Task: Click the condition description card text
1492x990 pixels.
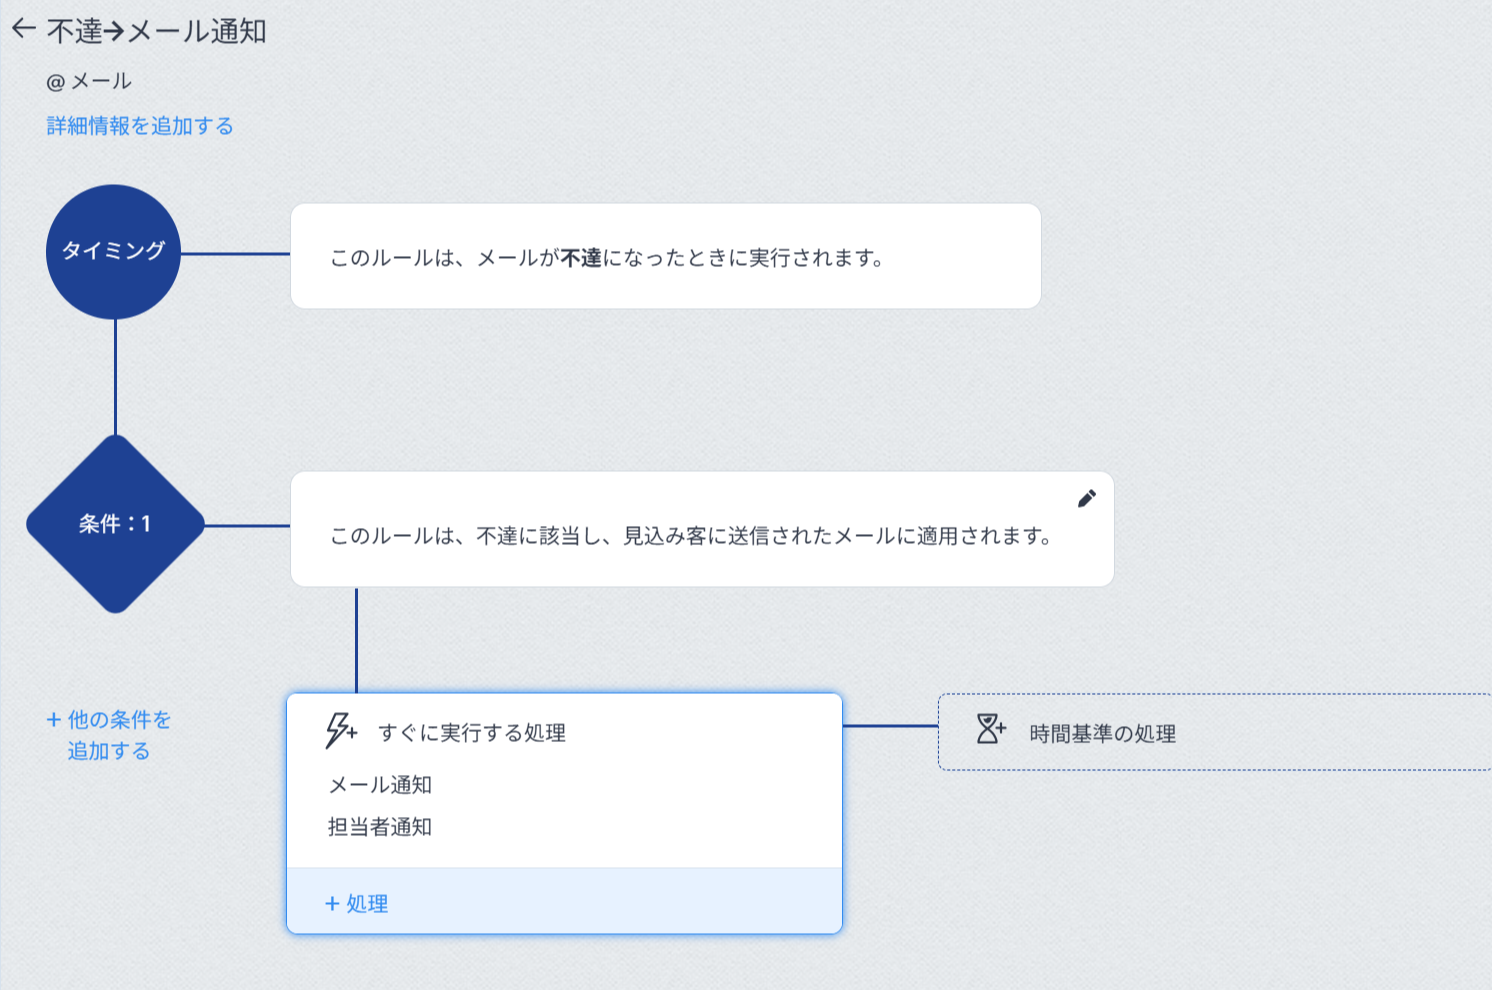Action: [691, 536]
